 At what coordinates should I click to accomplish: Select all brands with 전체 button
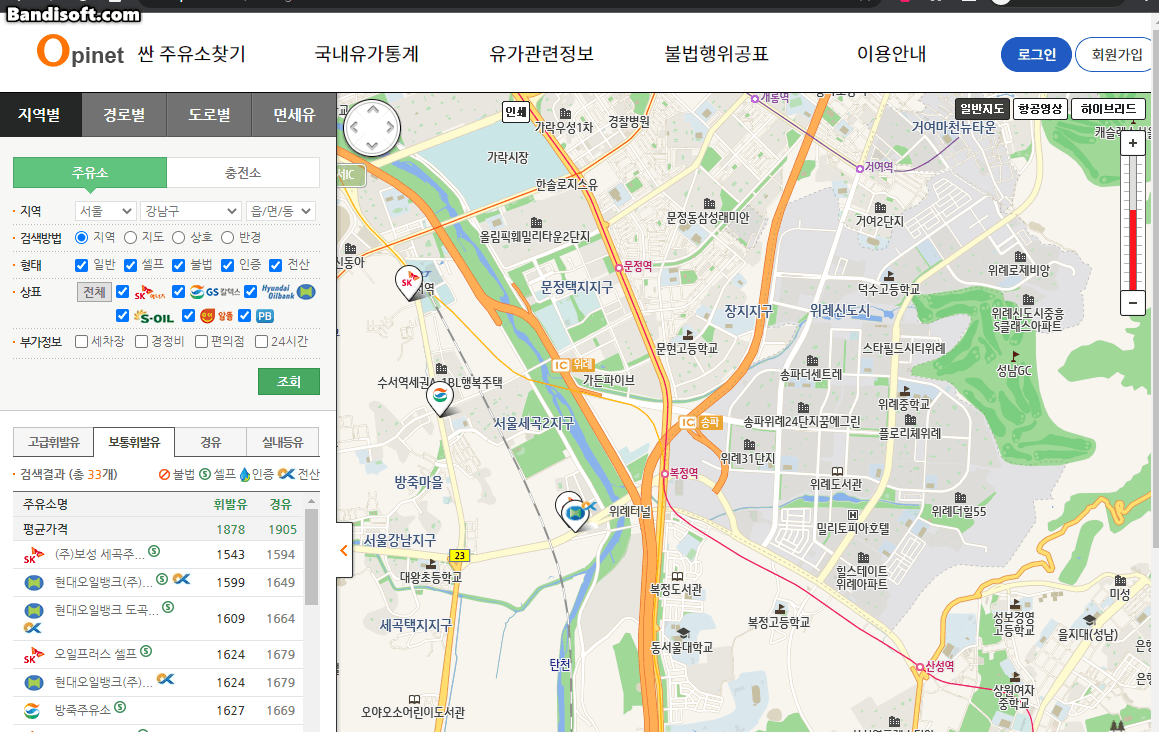(94, 291)
